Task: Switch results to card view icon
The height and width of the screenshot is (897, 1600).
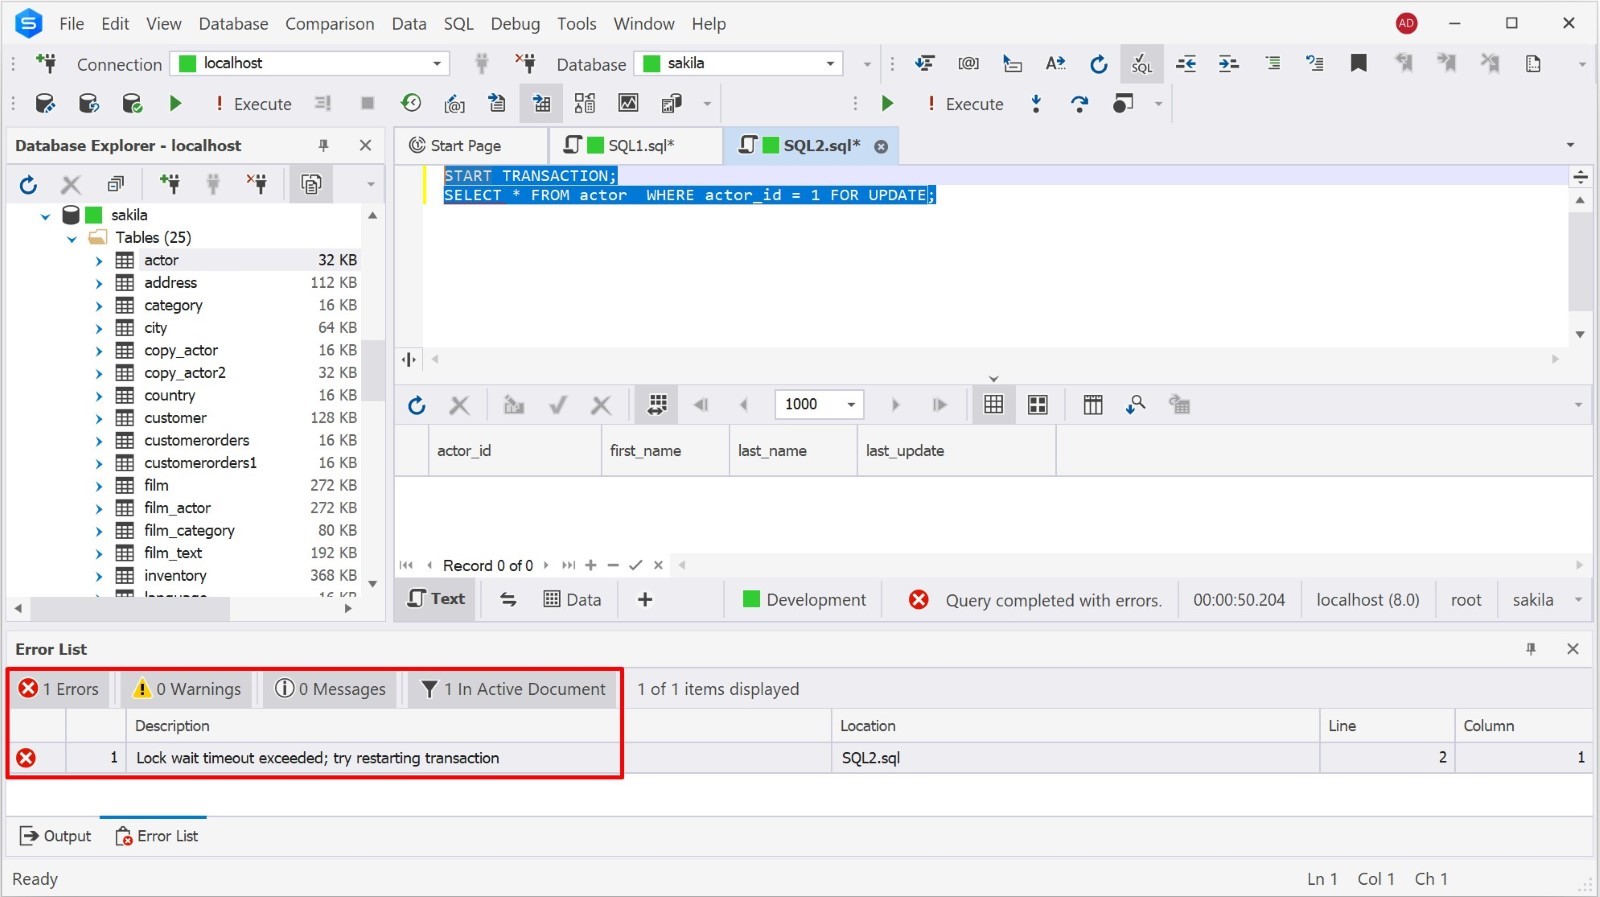Action: pos(1038,405)
